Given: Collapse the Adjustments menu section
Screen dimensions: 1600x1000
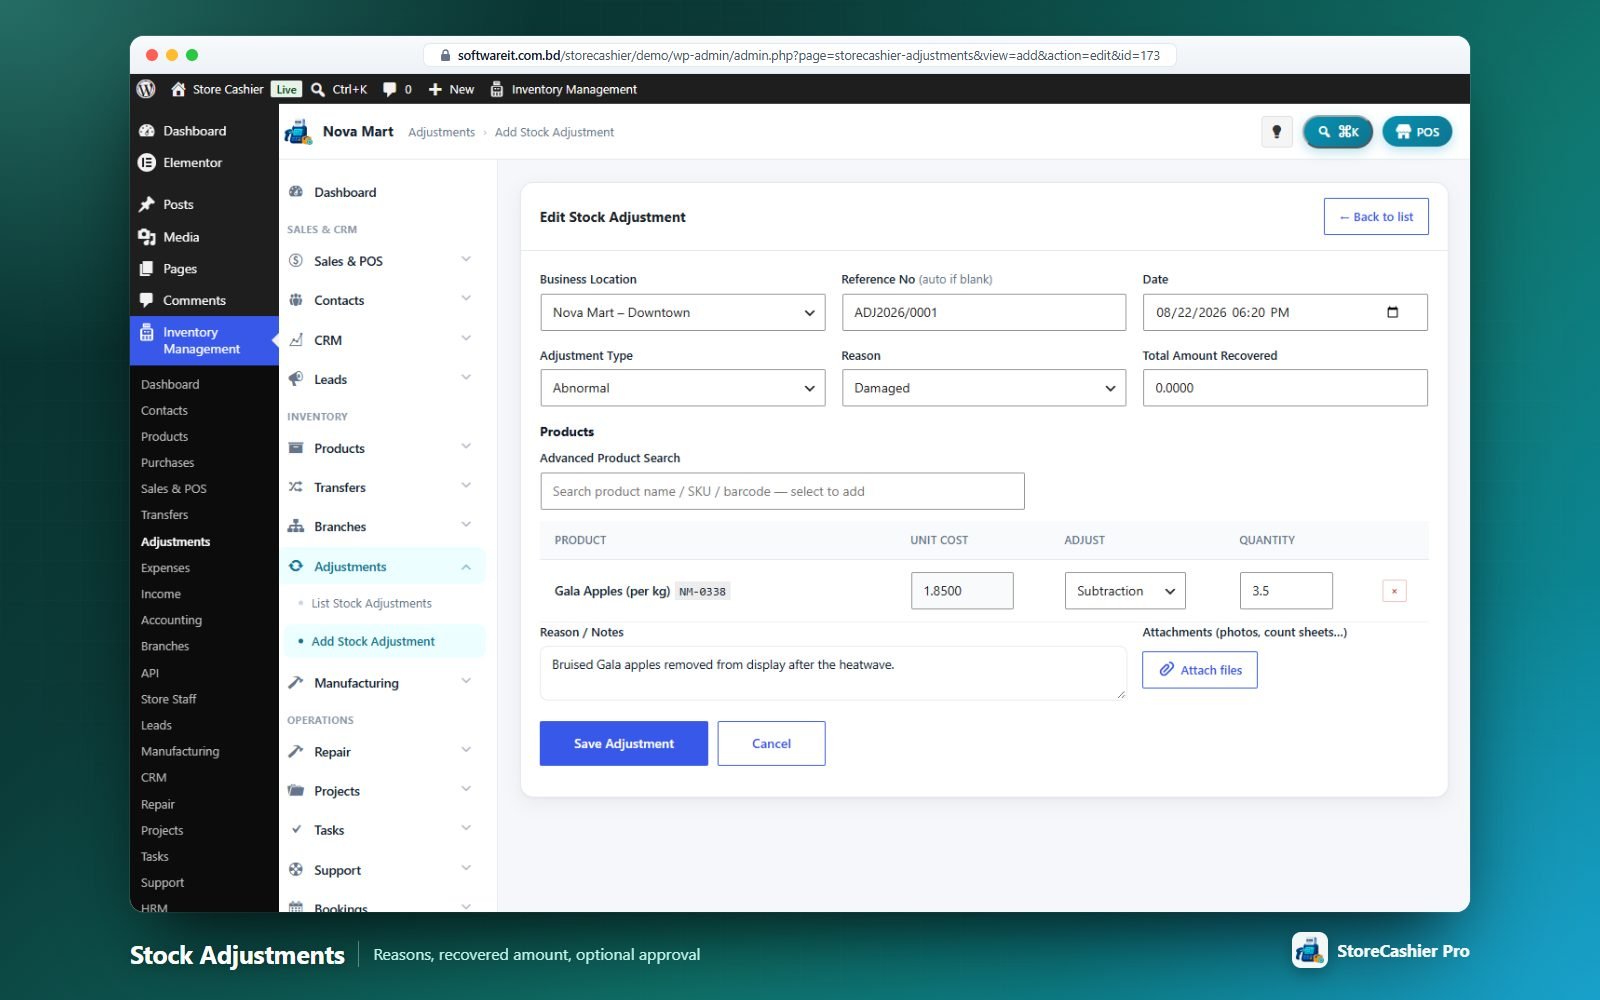Looking at the screenshot, I should pyautogui.click(x=381, y=567).
